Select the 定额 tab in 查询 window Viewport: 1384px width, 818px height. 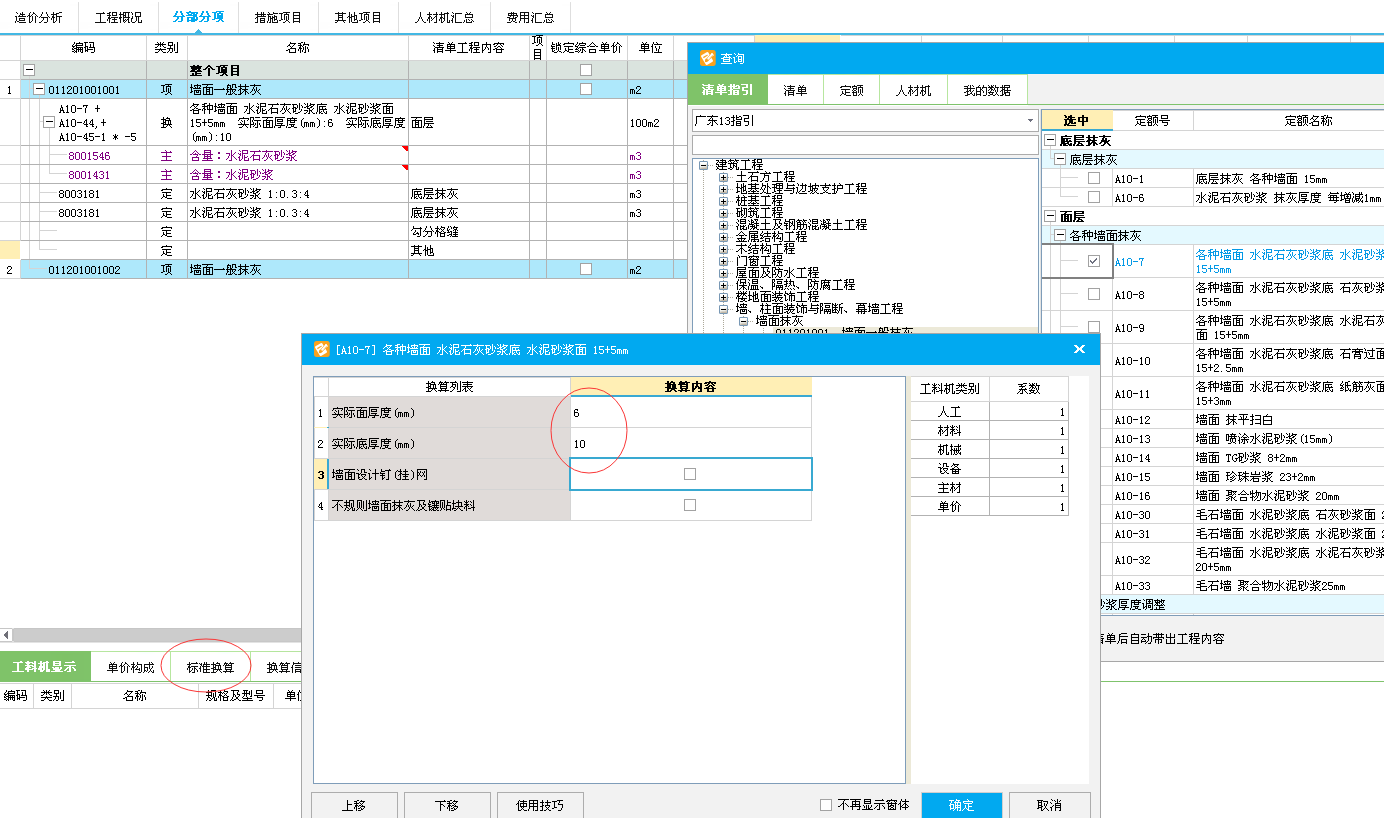[x=851, y=90]
